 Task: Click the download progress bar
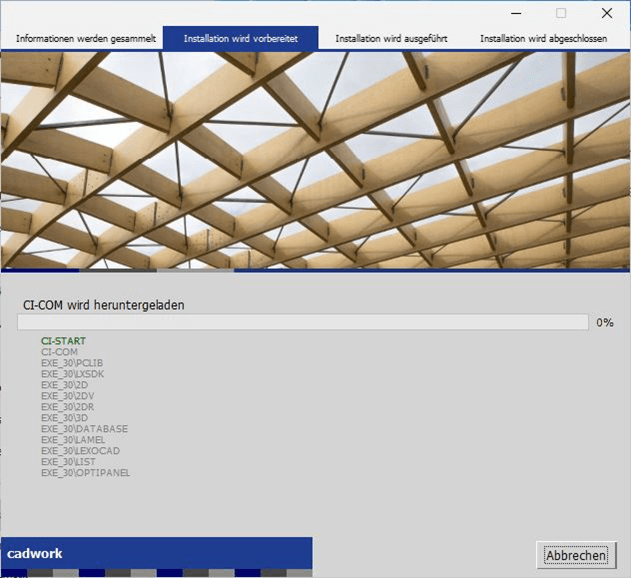click(x=302, y=322)
